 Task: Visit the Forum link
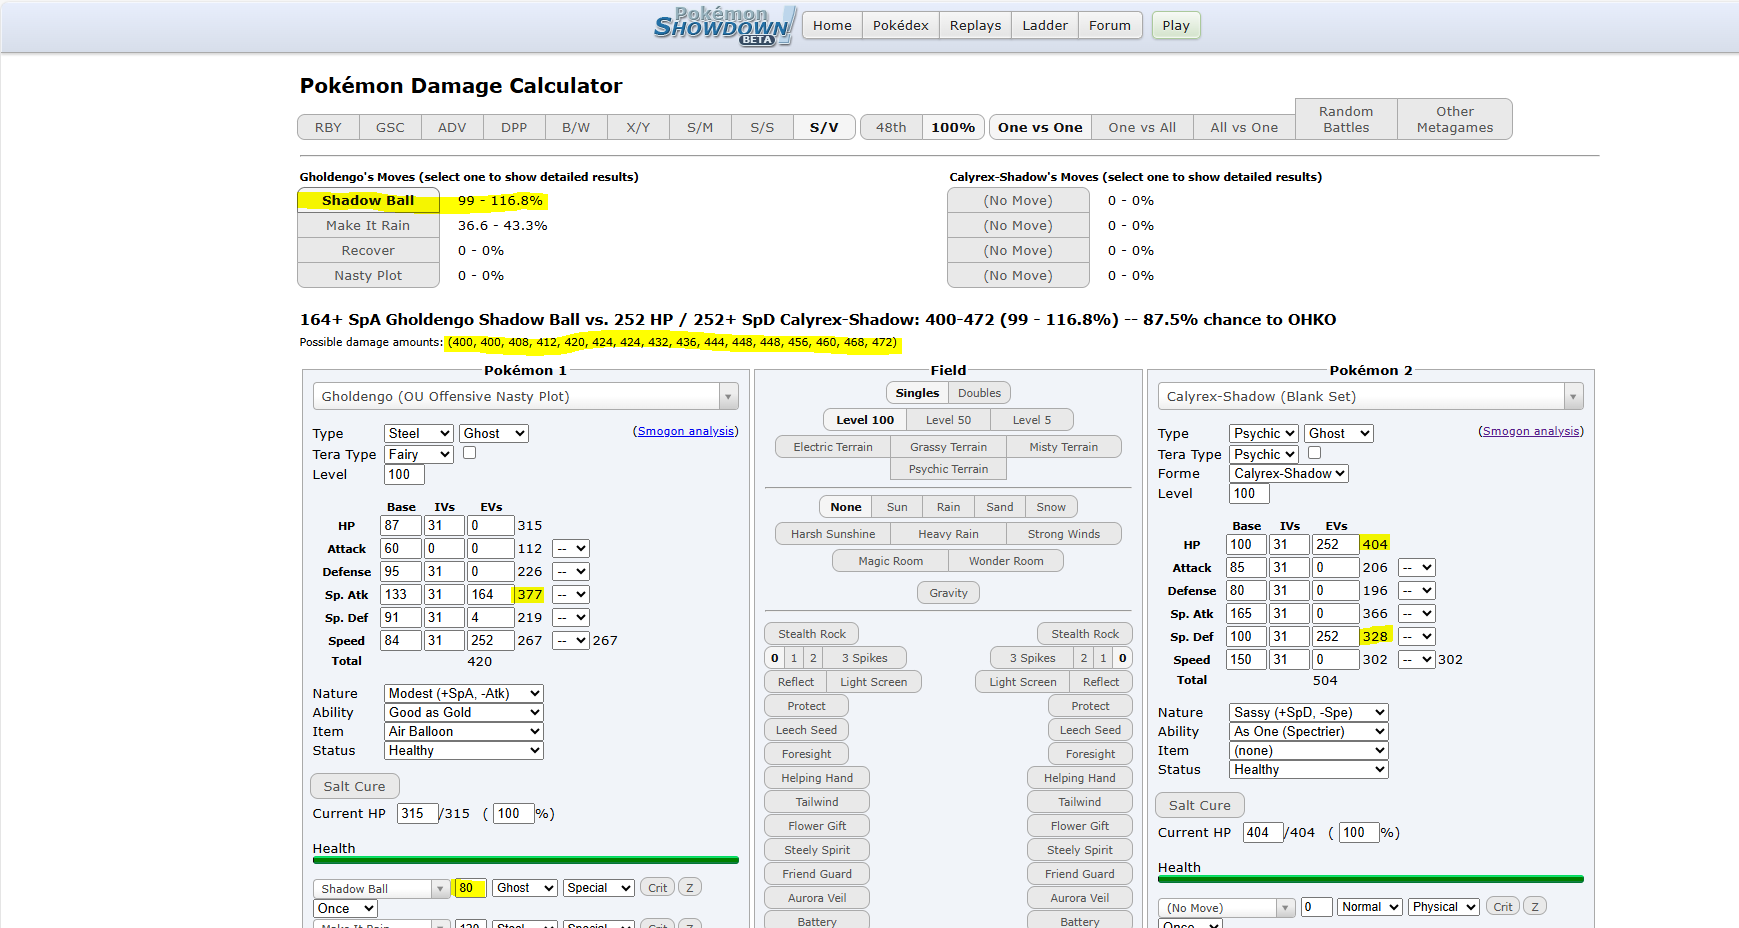pyautogui.click(x=1110, y=26)
